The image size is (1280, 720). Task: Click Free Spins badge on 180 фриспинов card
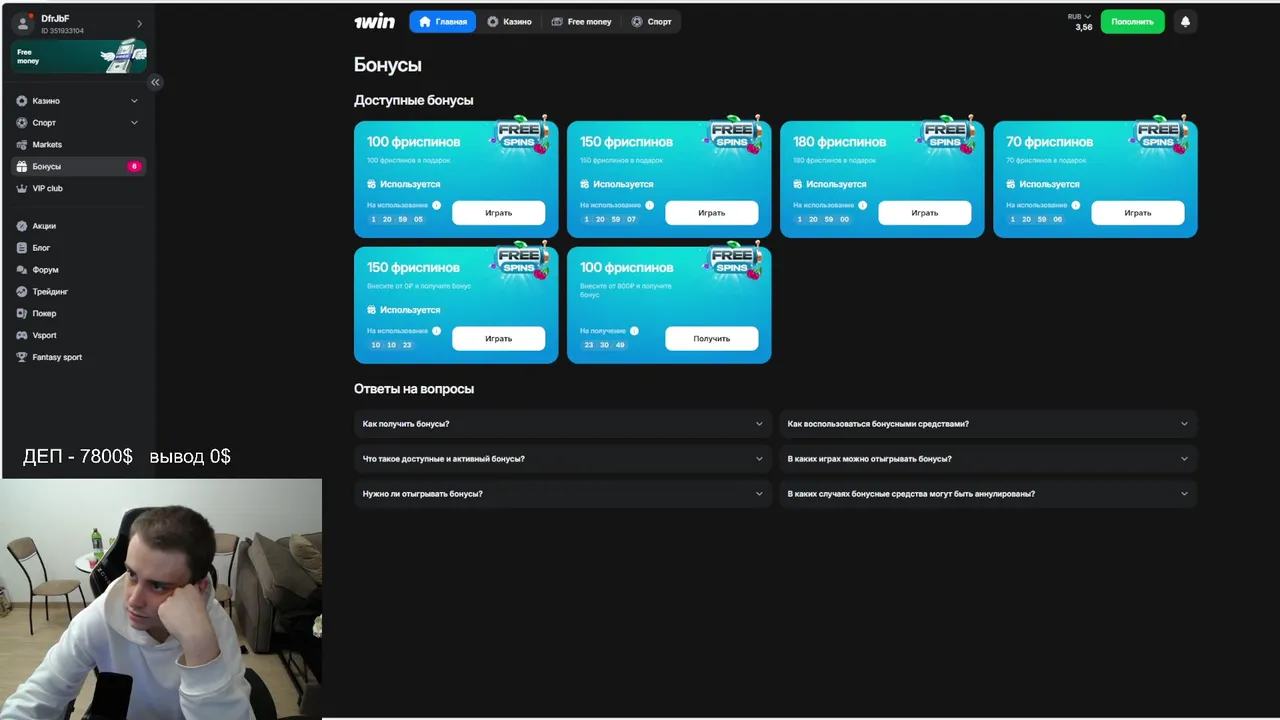945,135
